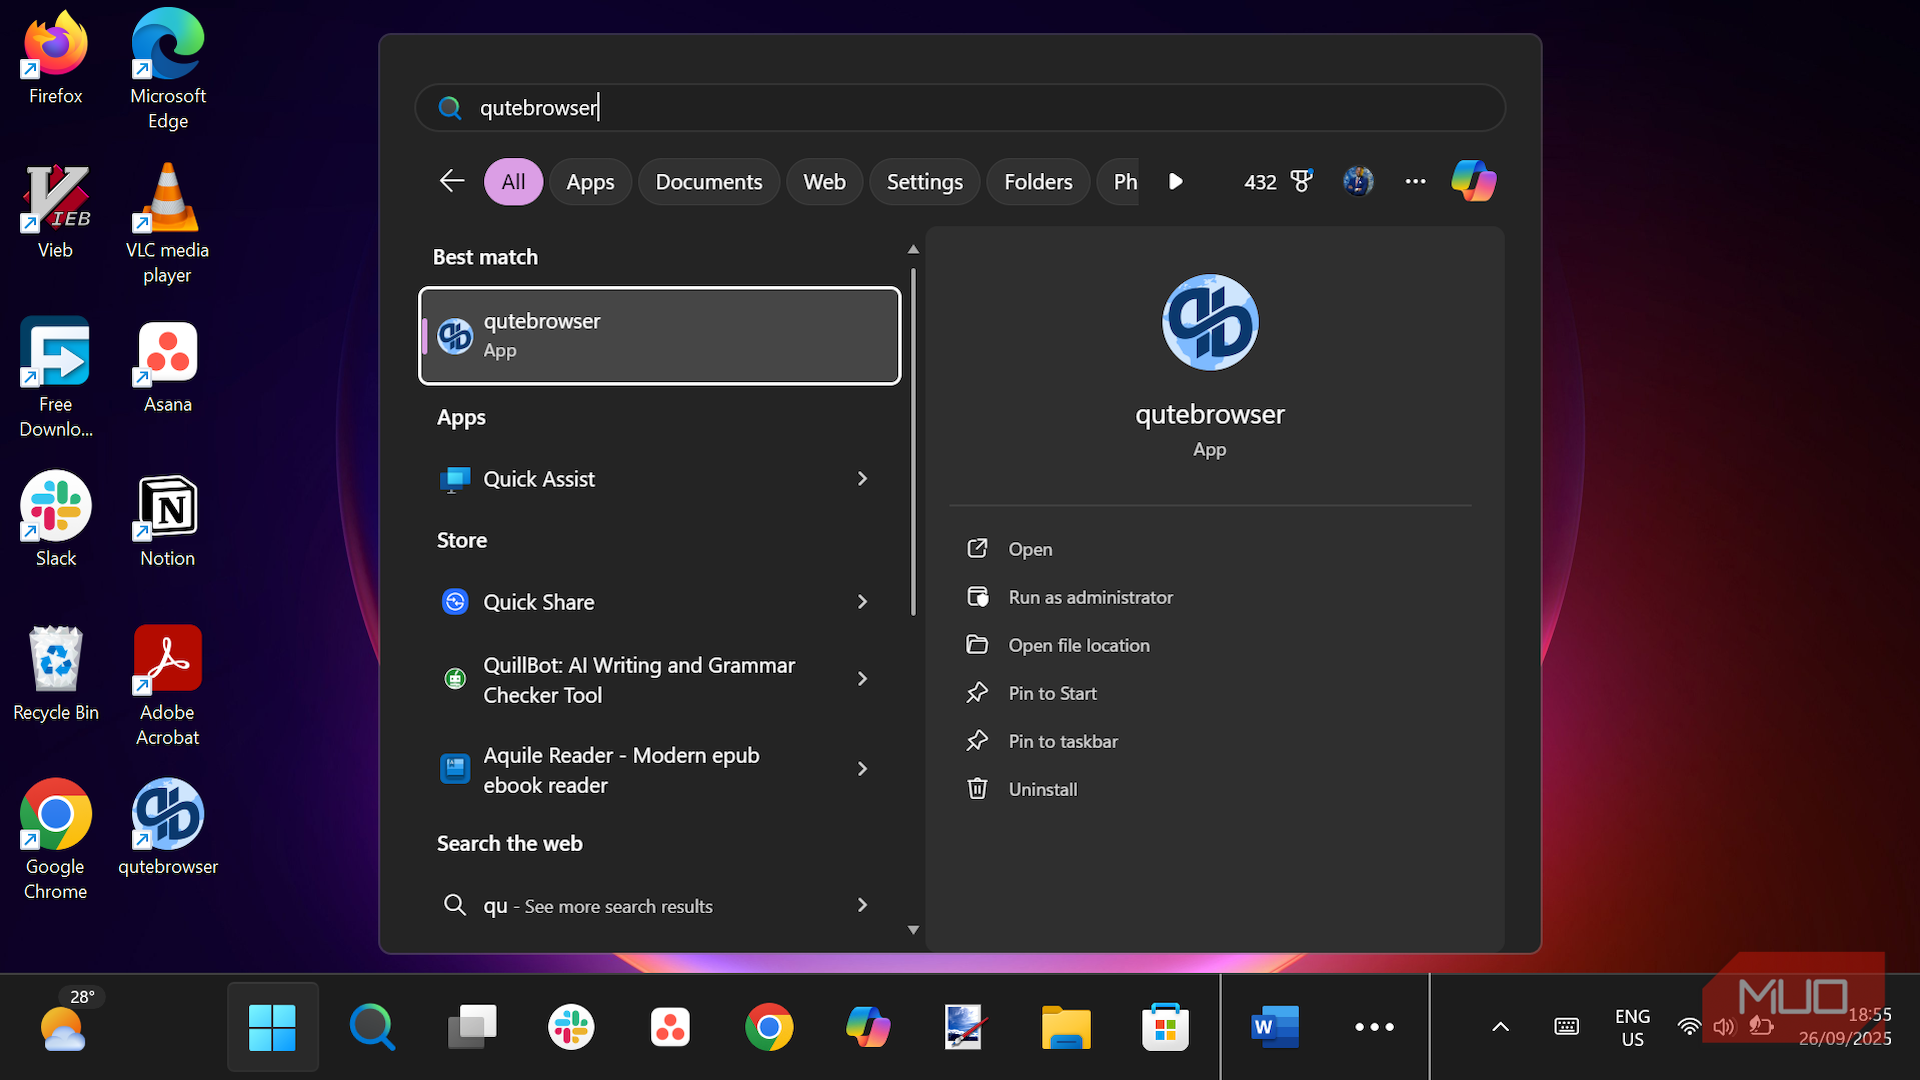
Task: Open the VLC media player desktop icon
Action: click(x=168, y=223)
